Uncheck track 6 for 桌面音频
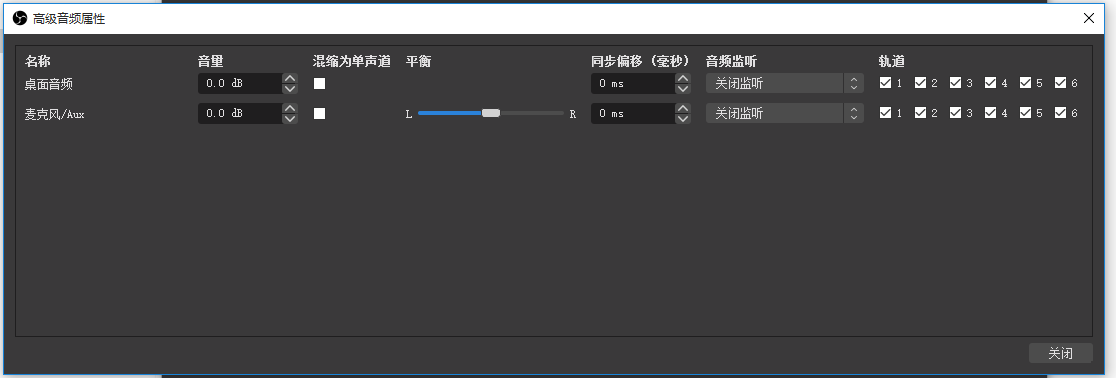1116x378 pixels. (1060, 83)
